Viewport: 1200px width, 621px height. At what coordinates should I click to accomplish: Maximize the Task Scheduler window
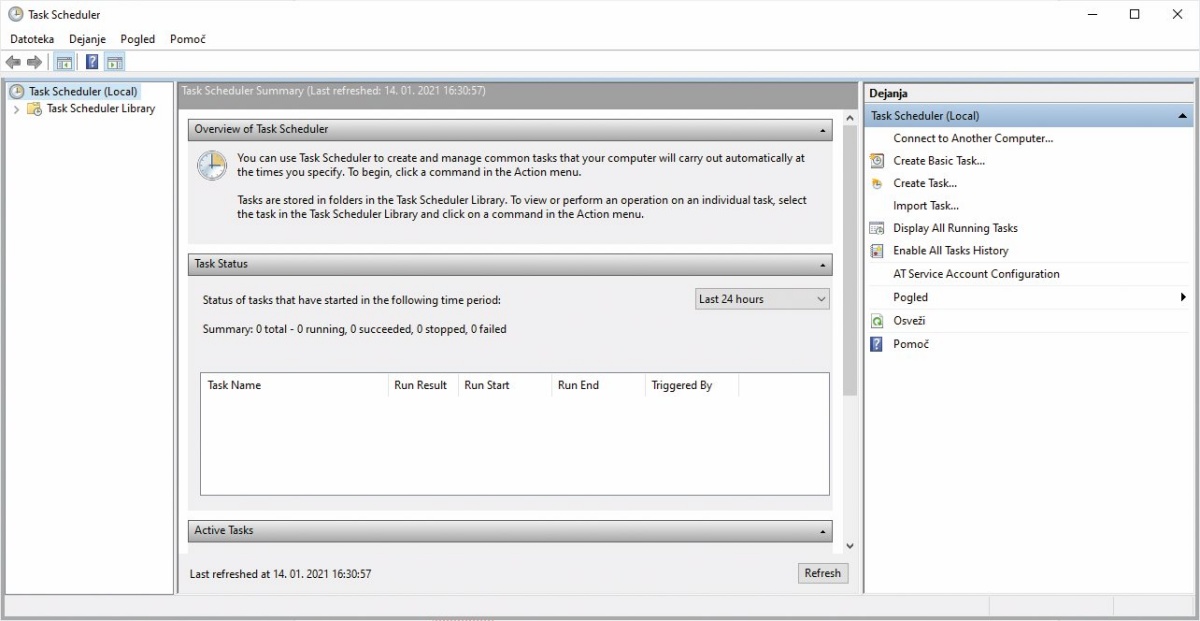[1135, 14]
